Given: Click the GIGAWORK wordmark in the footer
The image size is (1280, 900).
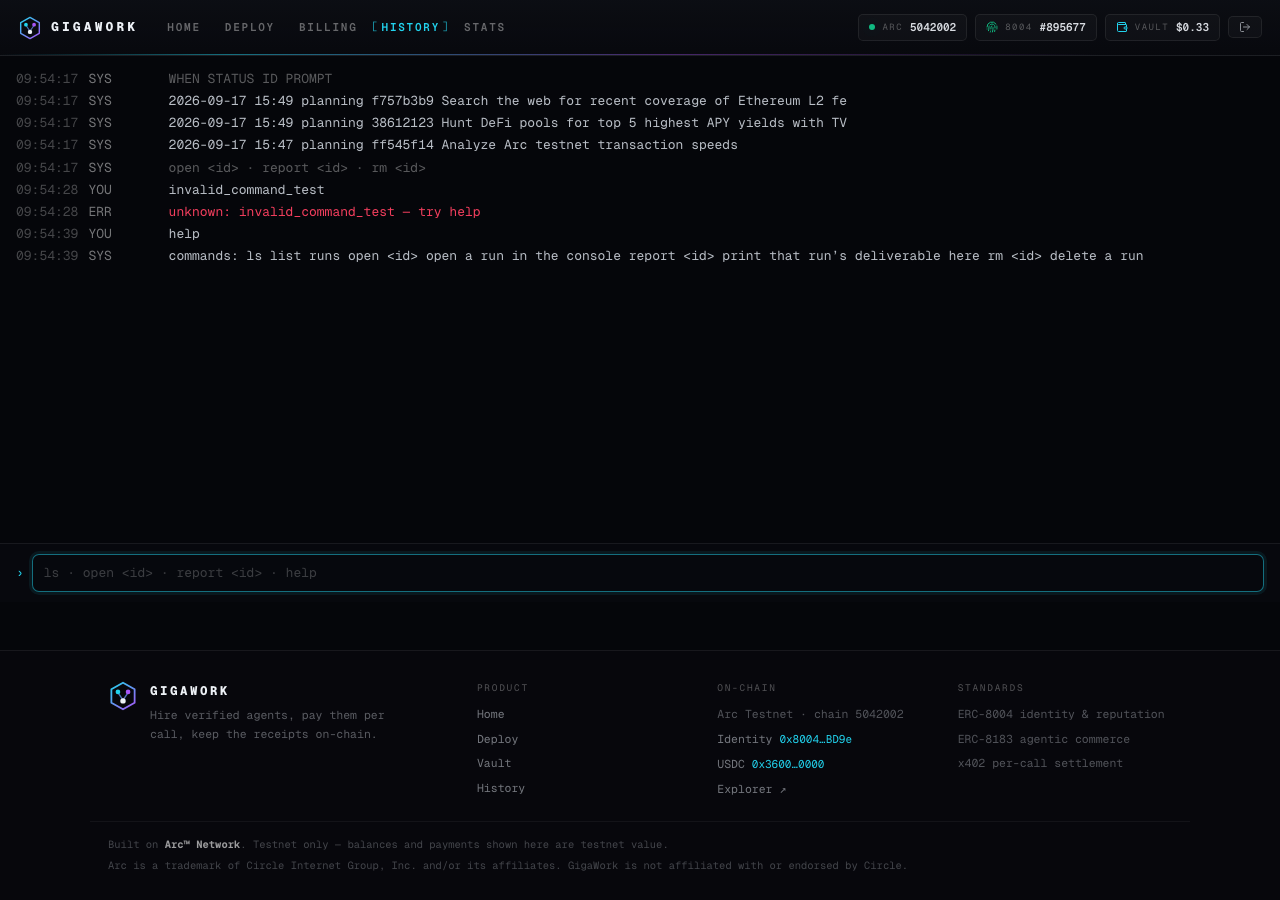Looking at the screenshot, I should click(x=190, y=691).
